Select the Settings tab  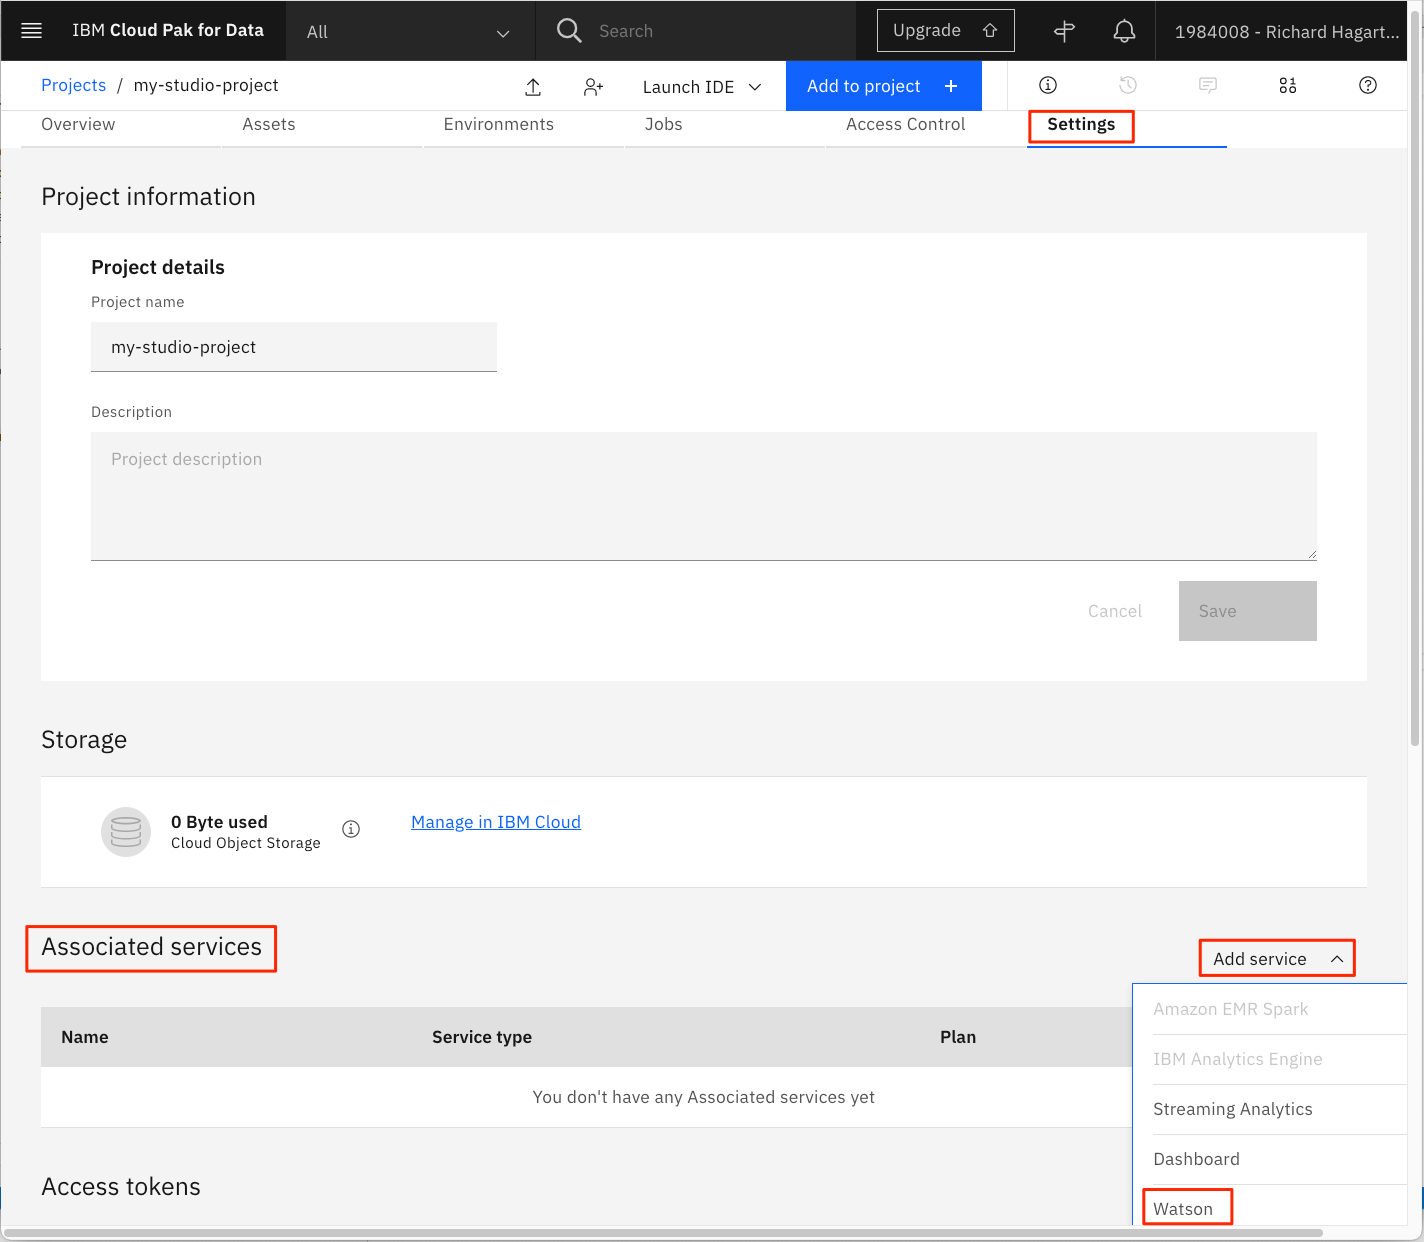point(1081,124)
